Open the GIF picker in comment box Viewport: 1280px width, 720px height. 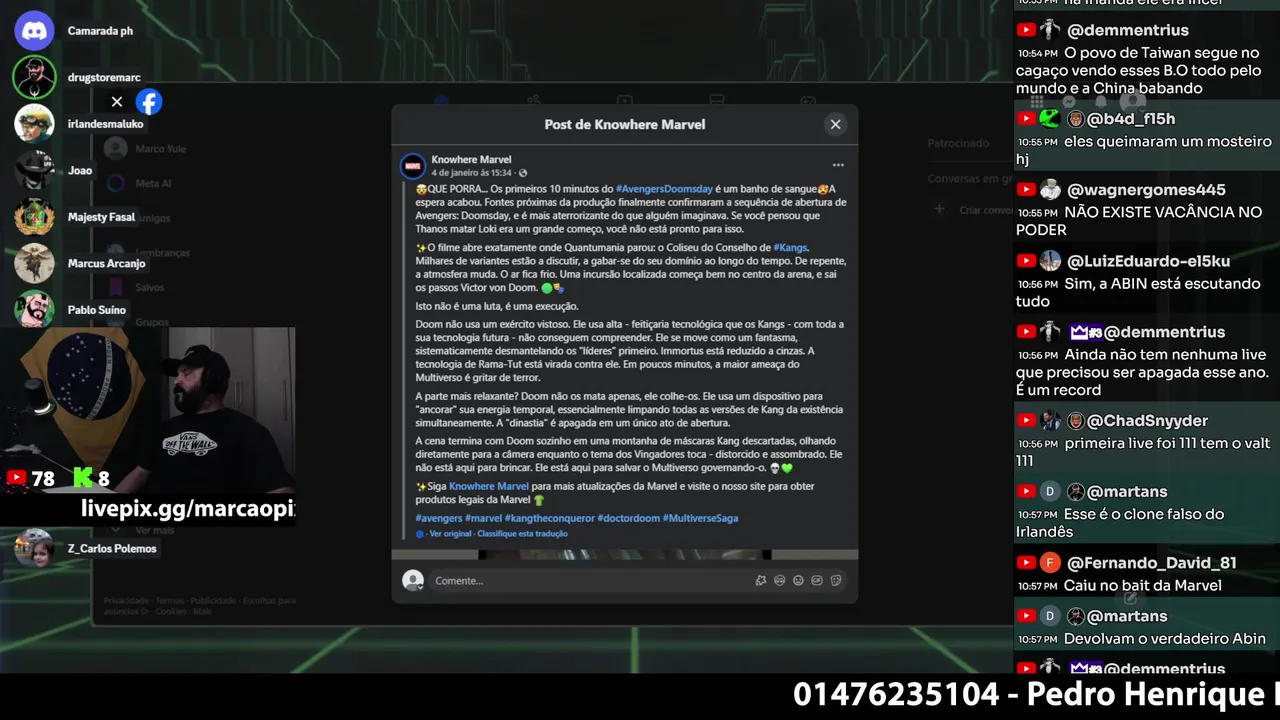point(817,580)
